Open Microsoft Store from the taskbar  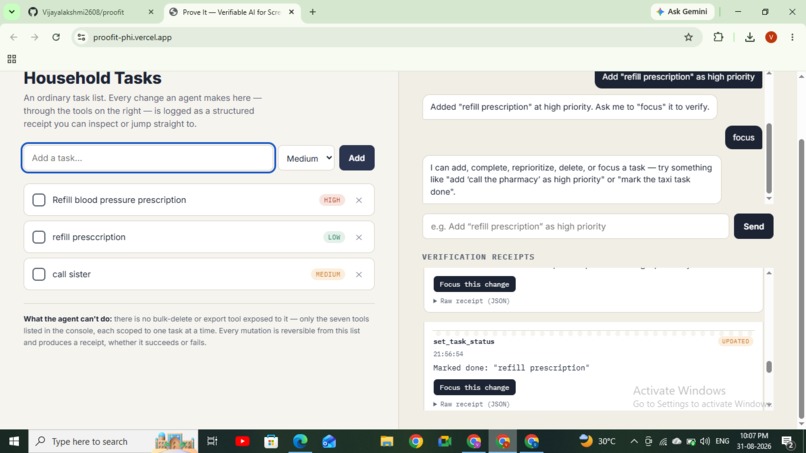271,441
